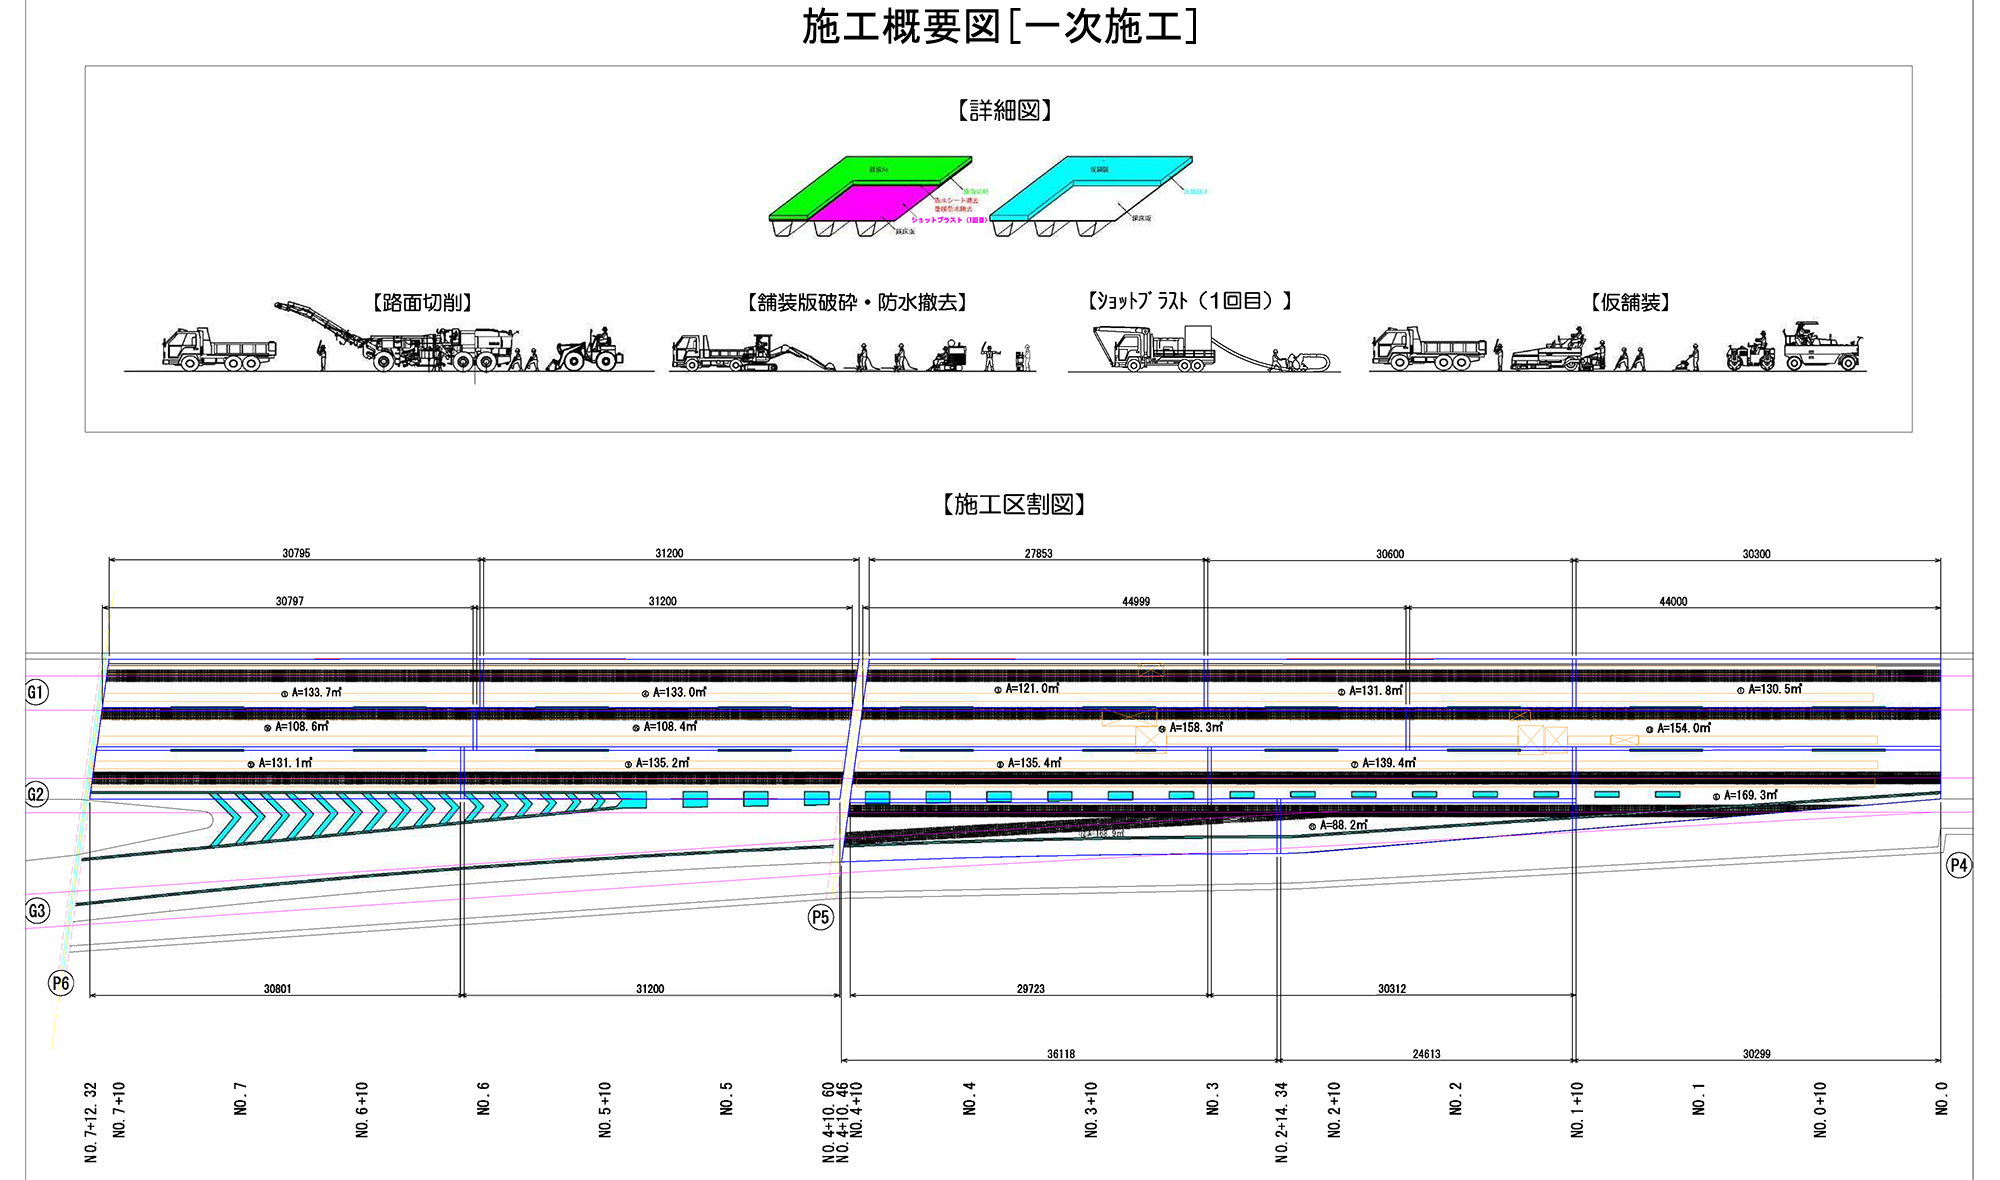This screenshot has height=1180, width=2000.
Task: Click the dump truck under 路面切削
Action: [218, 350]
